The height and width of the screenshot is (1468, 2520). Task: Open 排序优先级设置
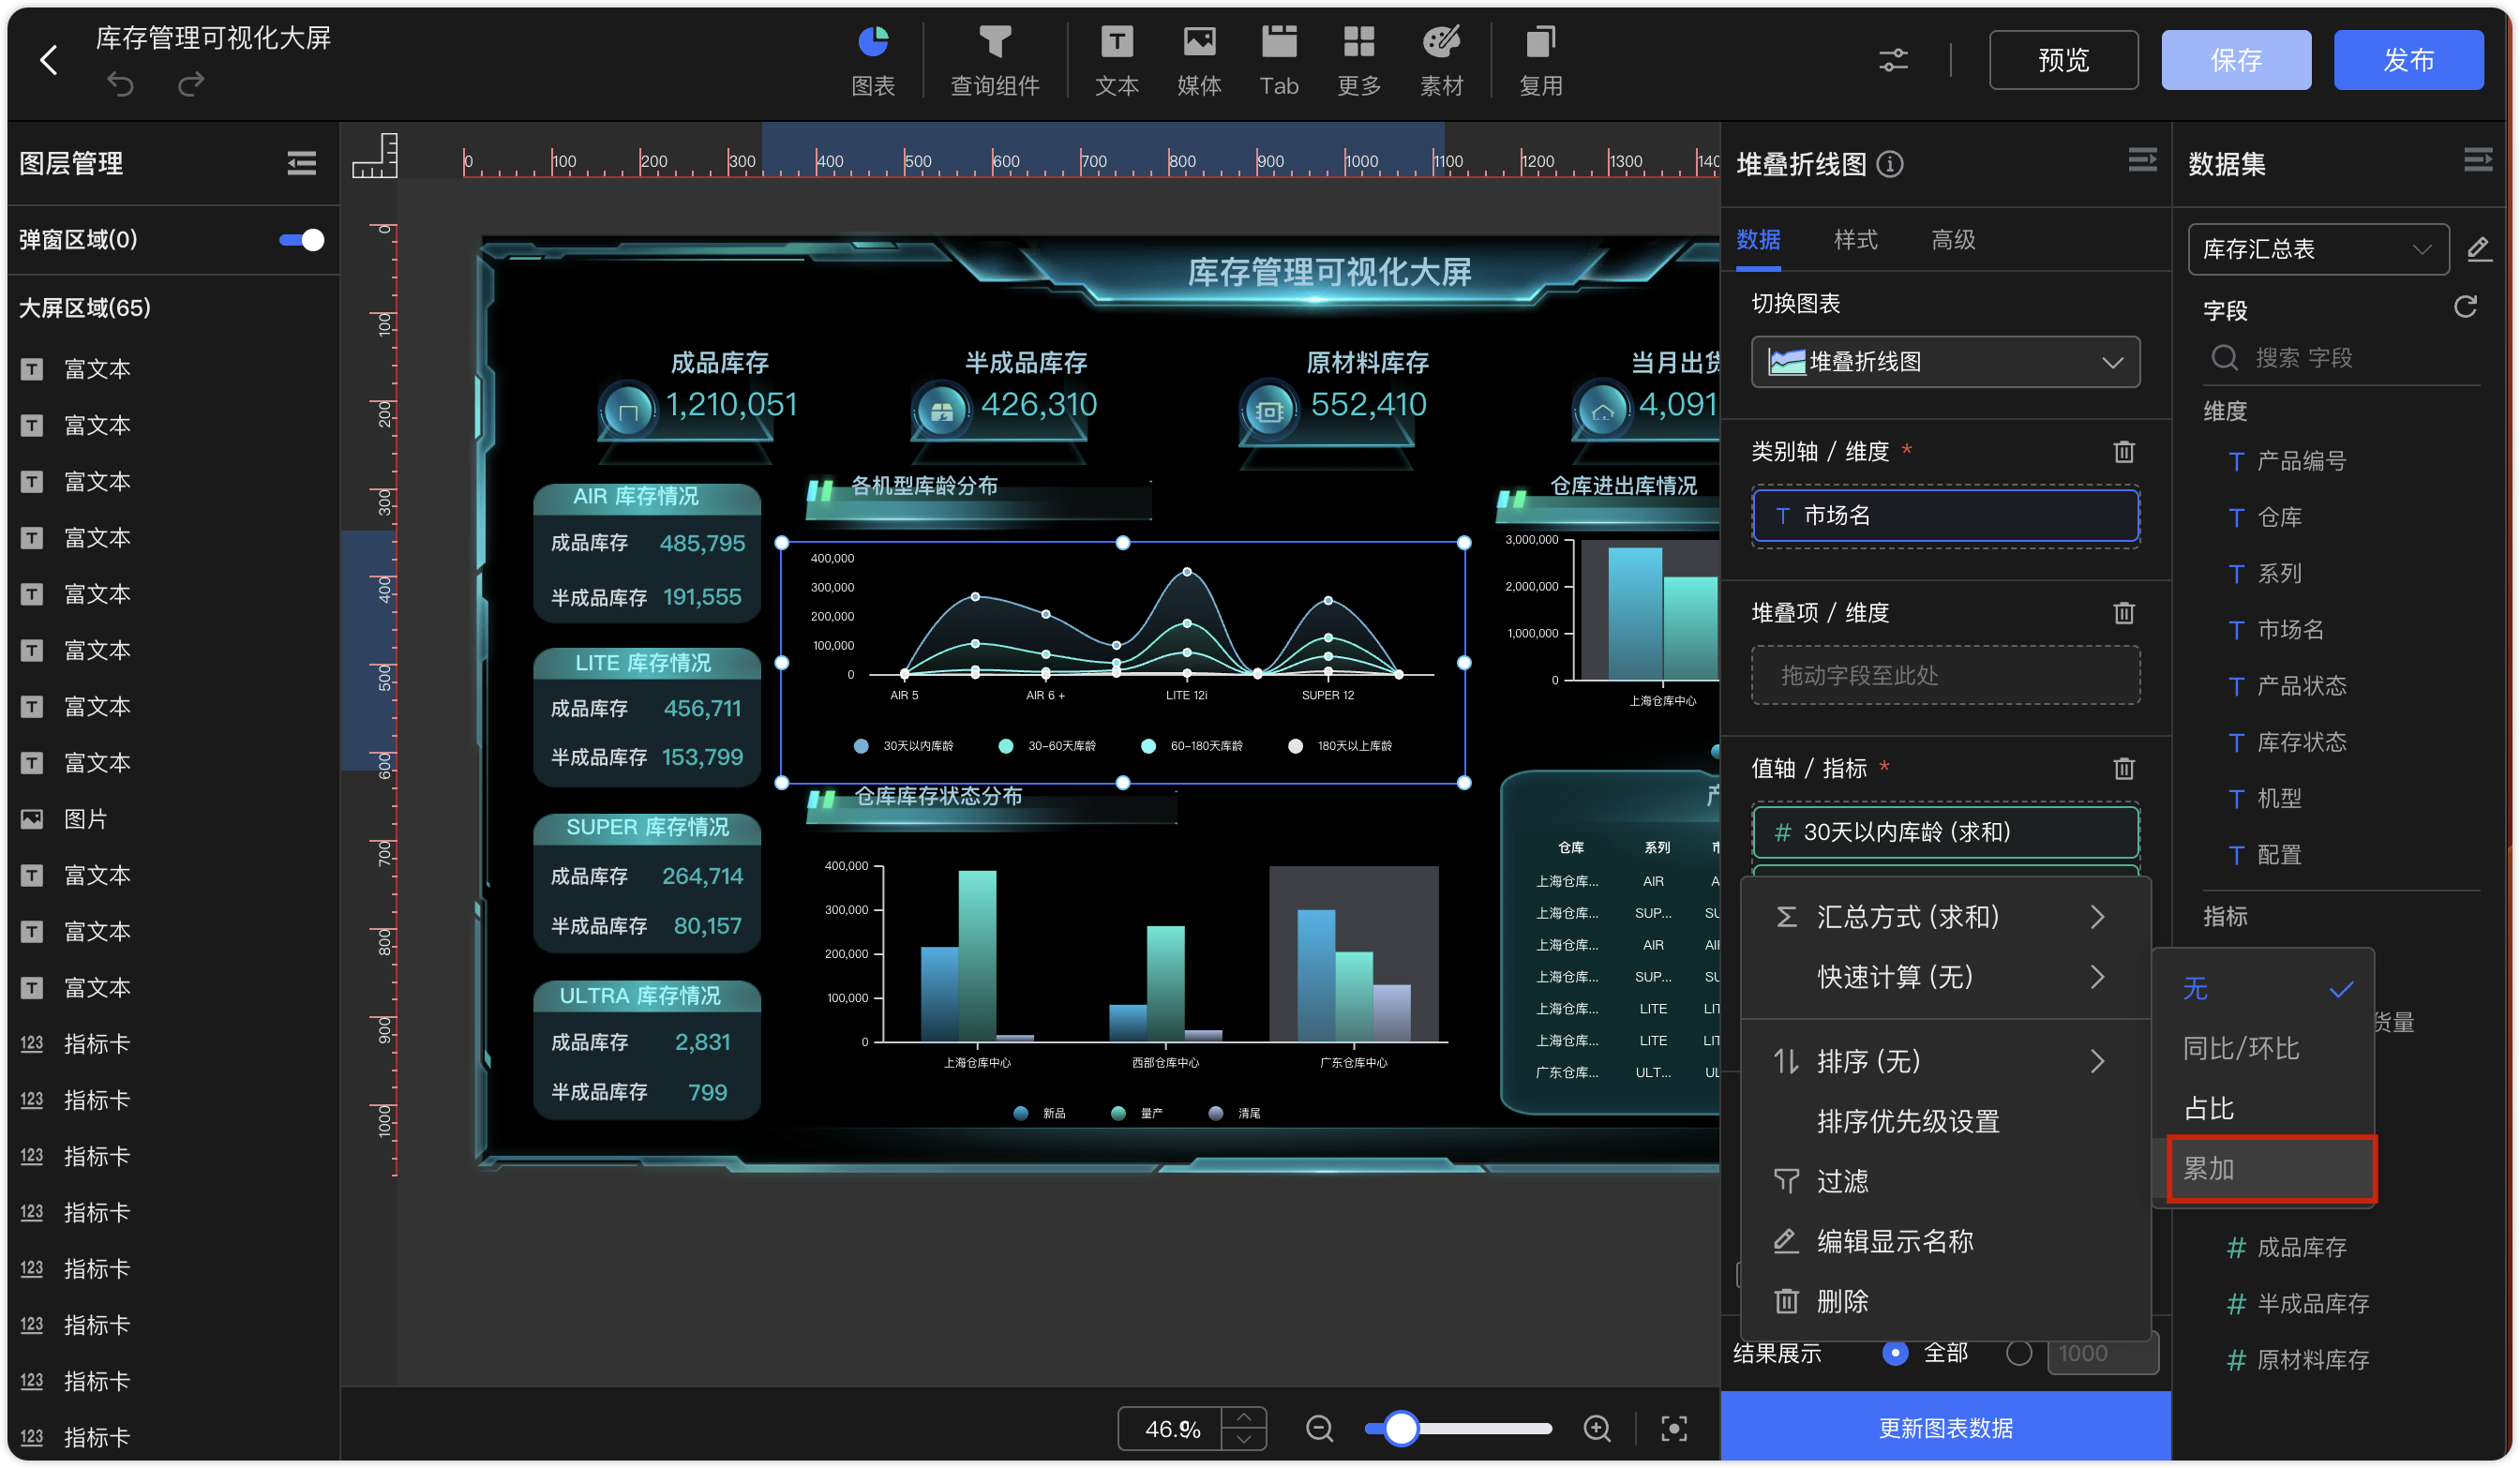(1945, 1122)
